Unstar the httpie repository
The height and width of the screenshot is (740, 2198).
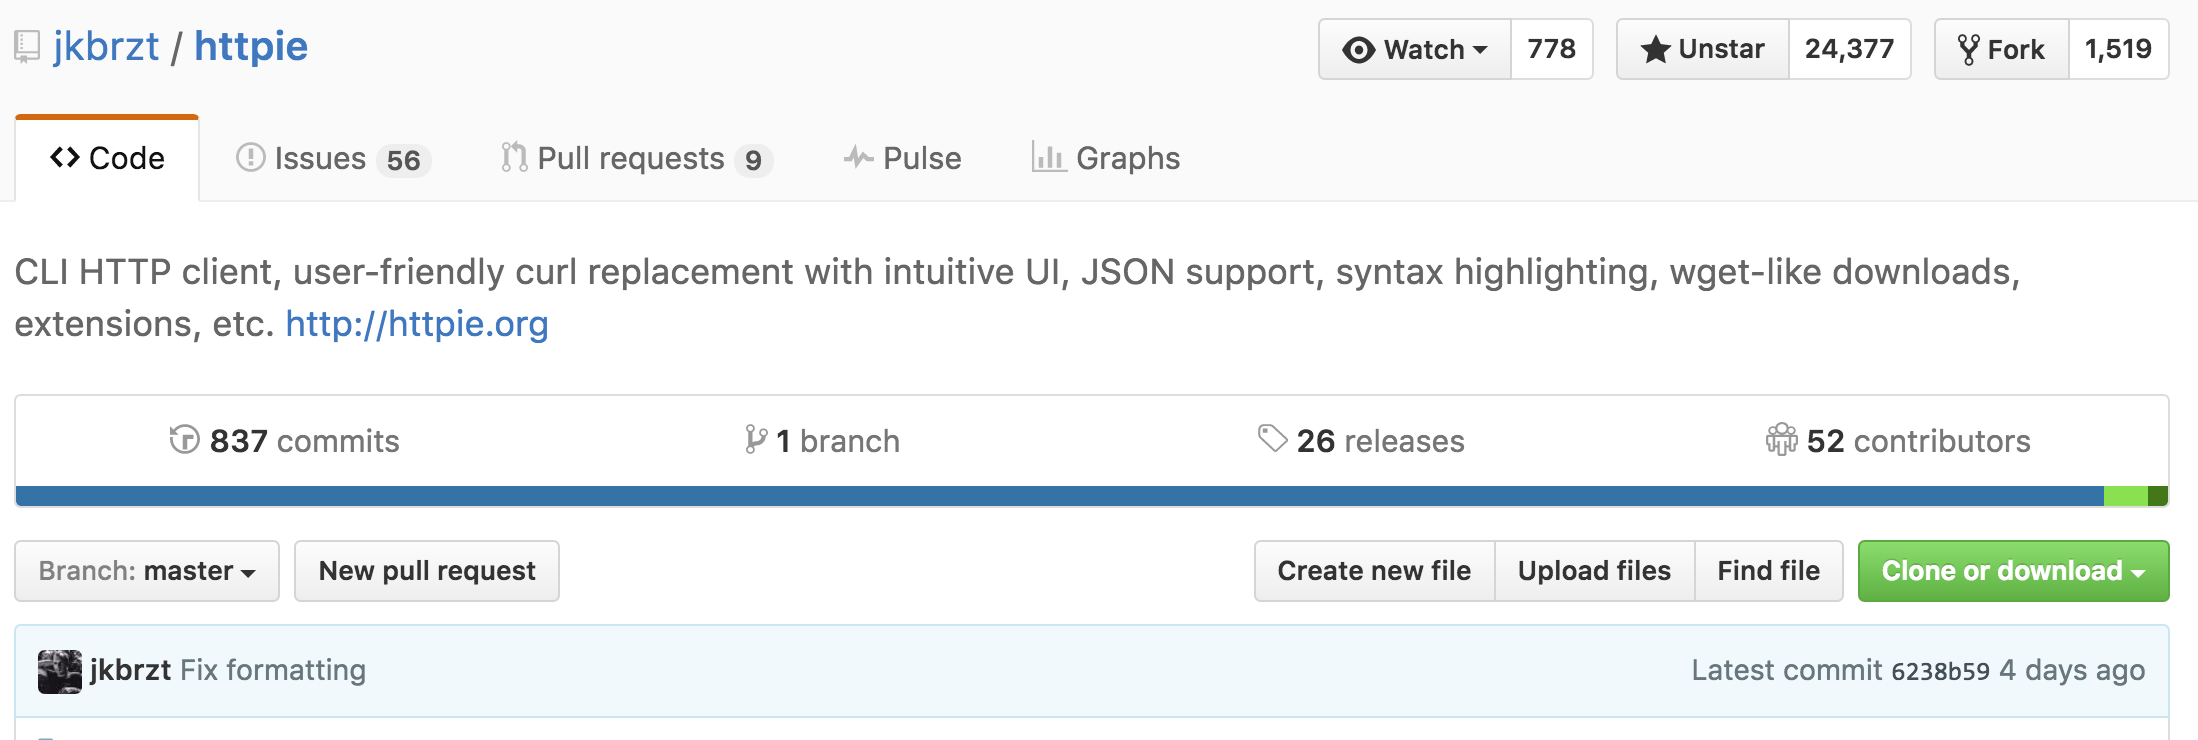pyautogui.click(x=1703, y=49)
